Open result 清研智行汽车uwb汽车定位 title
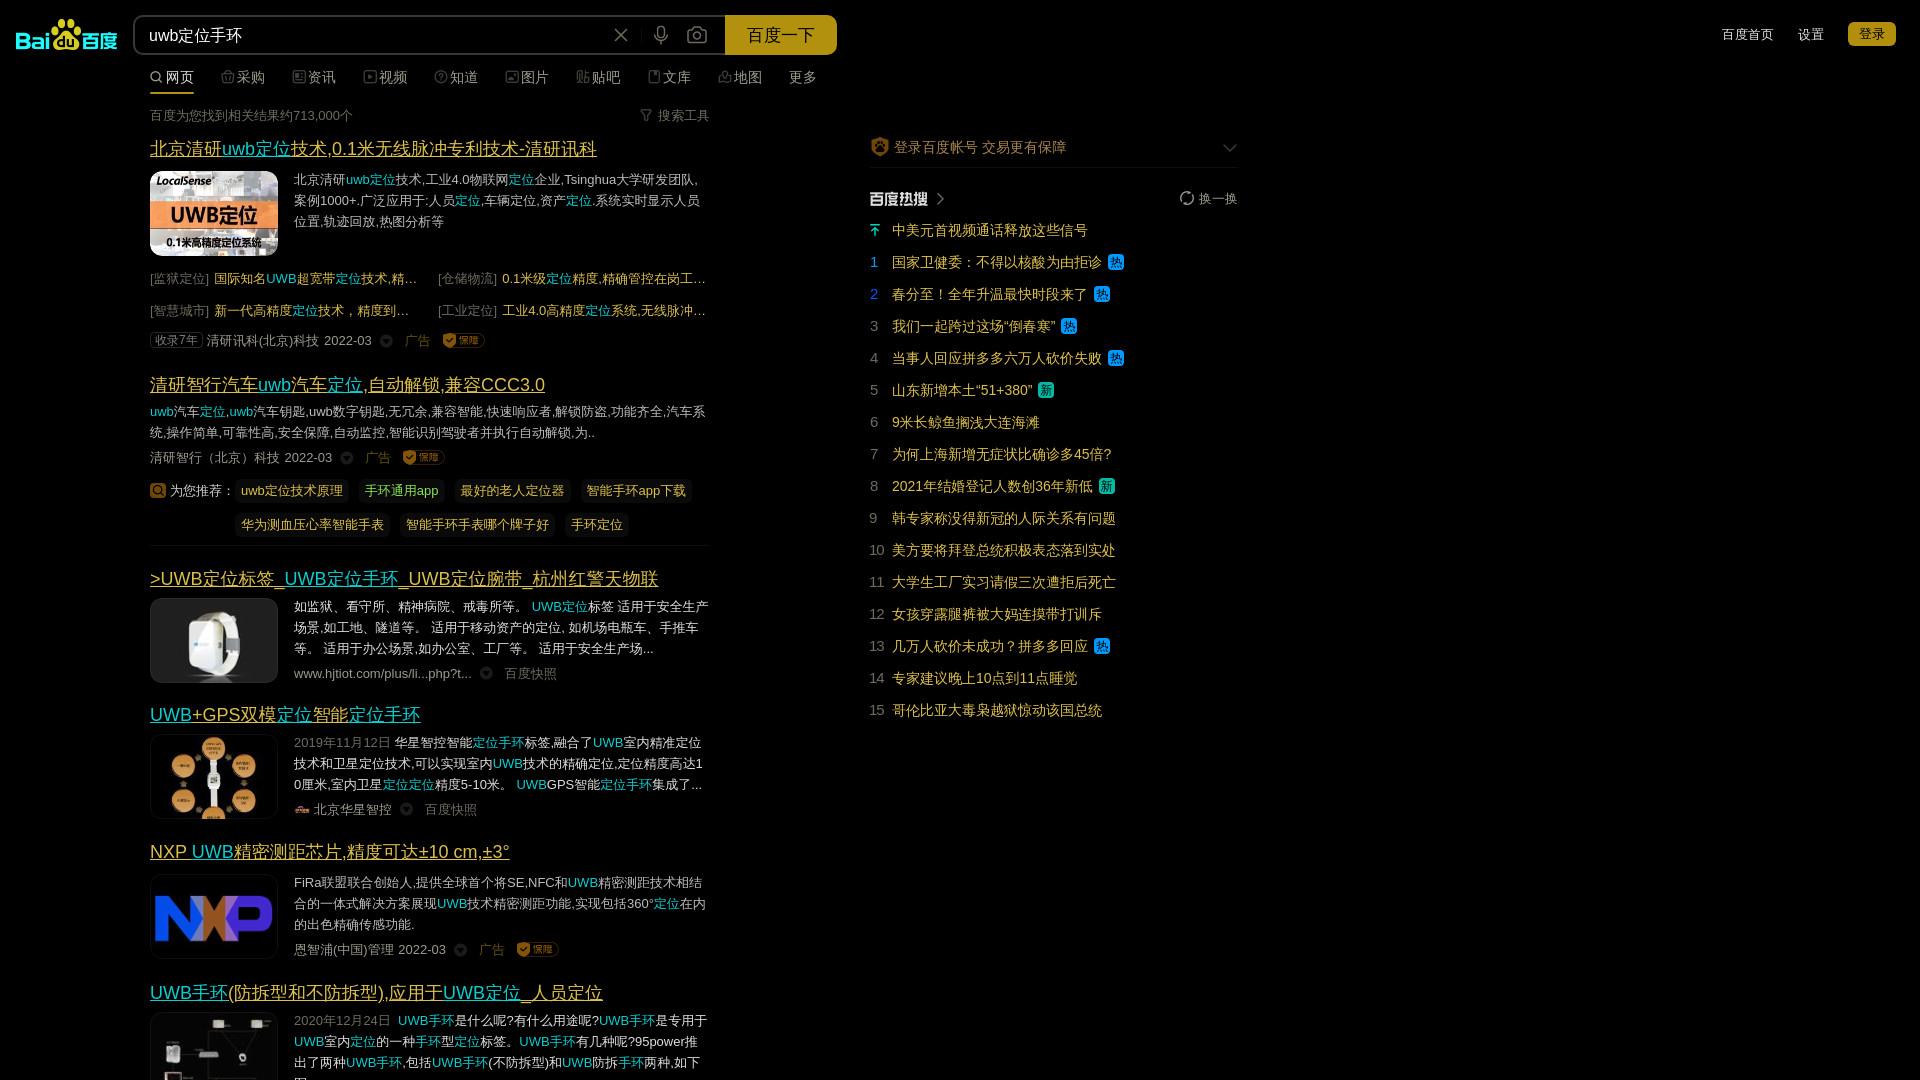This screenshot has height=1080, width=1920. coord(347,385)
